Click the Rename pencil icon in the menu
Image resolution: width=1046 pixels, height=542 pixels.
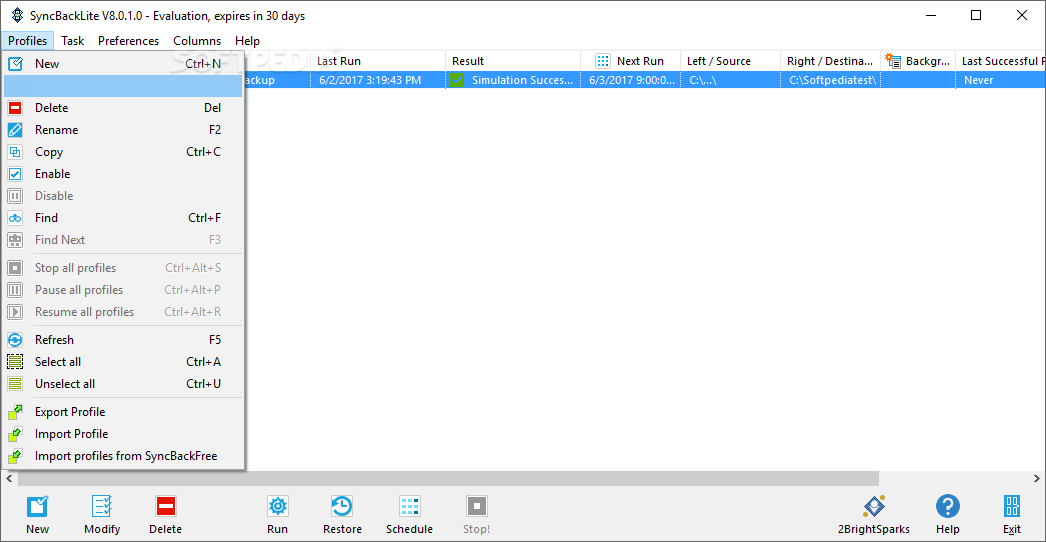15,130
